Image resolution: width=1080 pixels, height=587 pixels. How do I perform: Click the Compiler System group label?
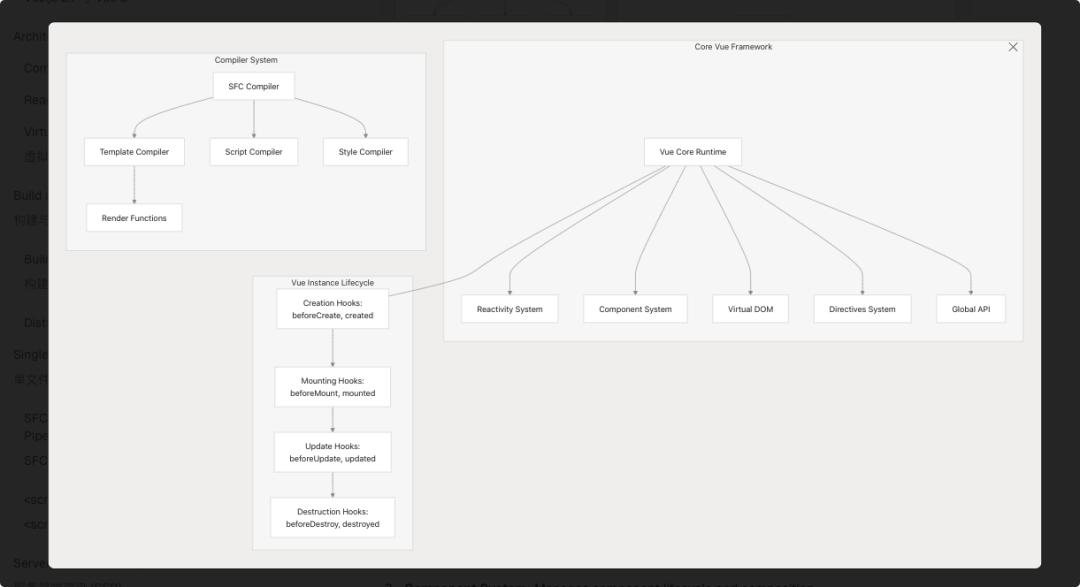coord(246,60)
